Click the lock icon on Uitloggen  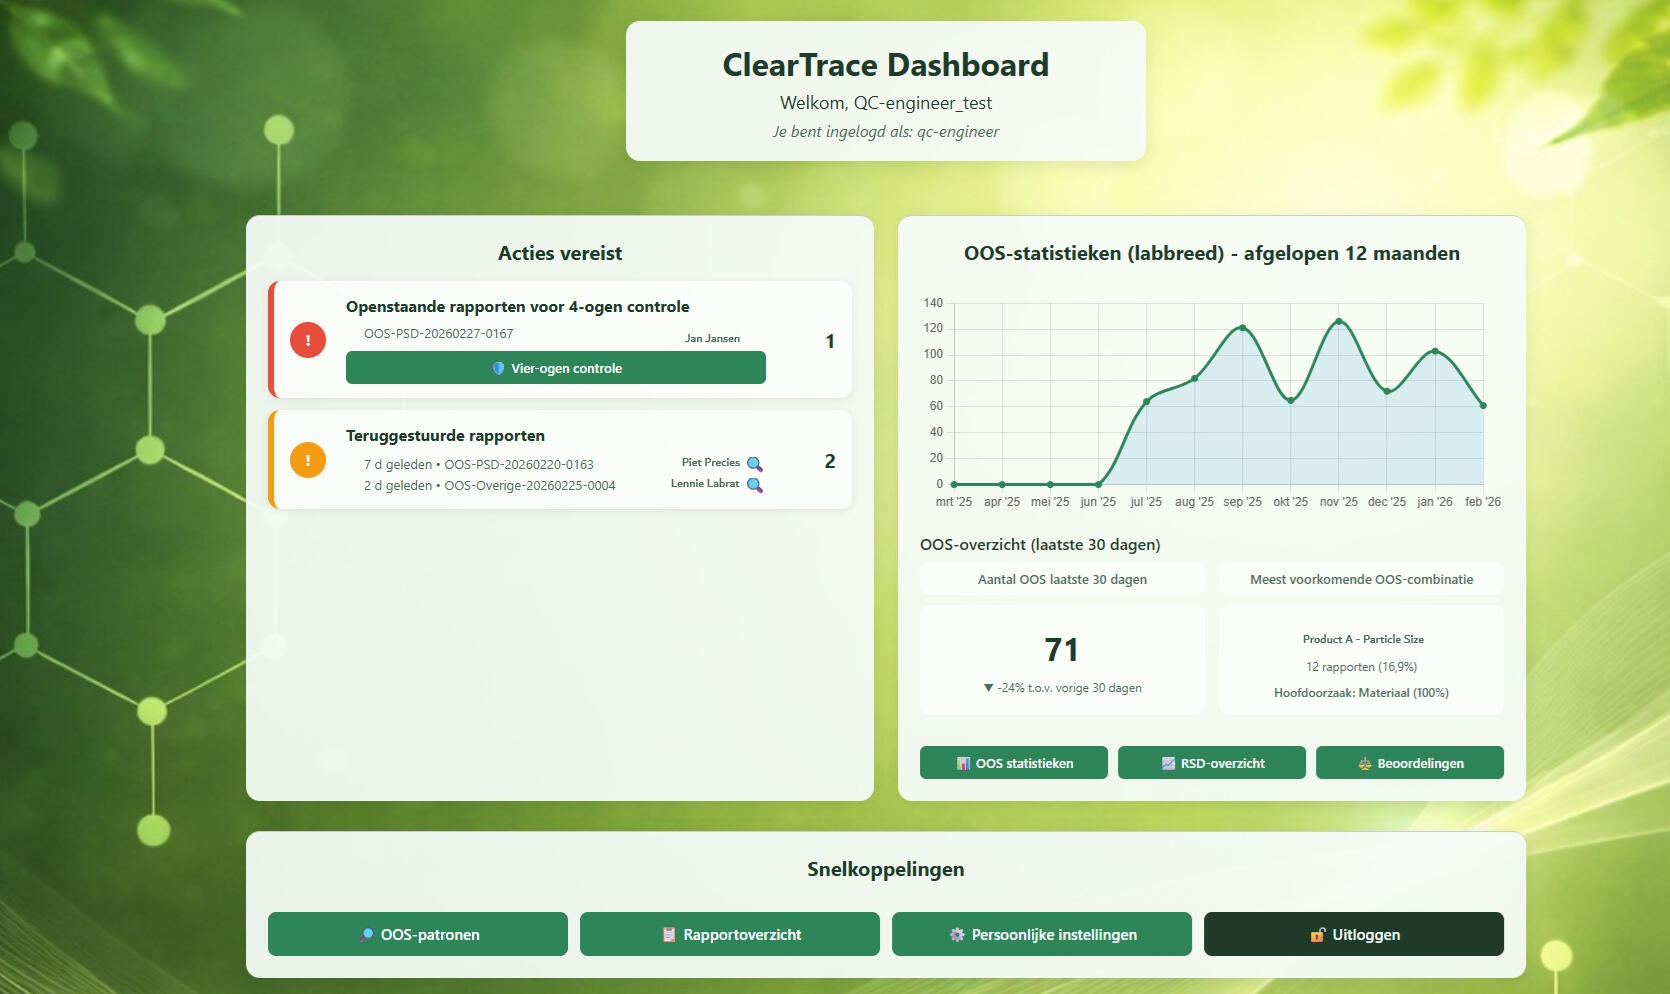1318,935
